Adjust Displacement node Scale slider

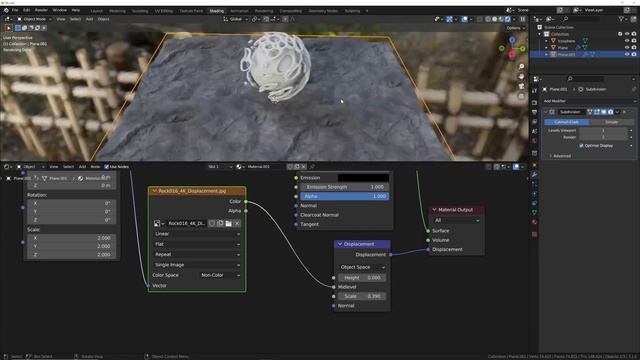coord(362,296)
